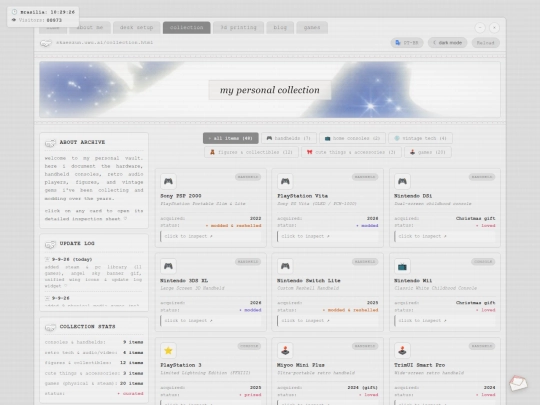Click the star icon on PlayStation 3 card
Screen dimensions: 540x405
(x=168, y=351)
